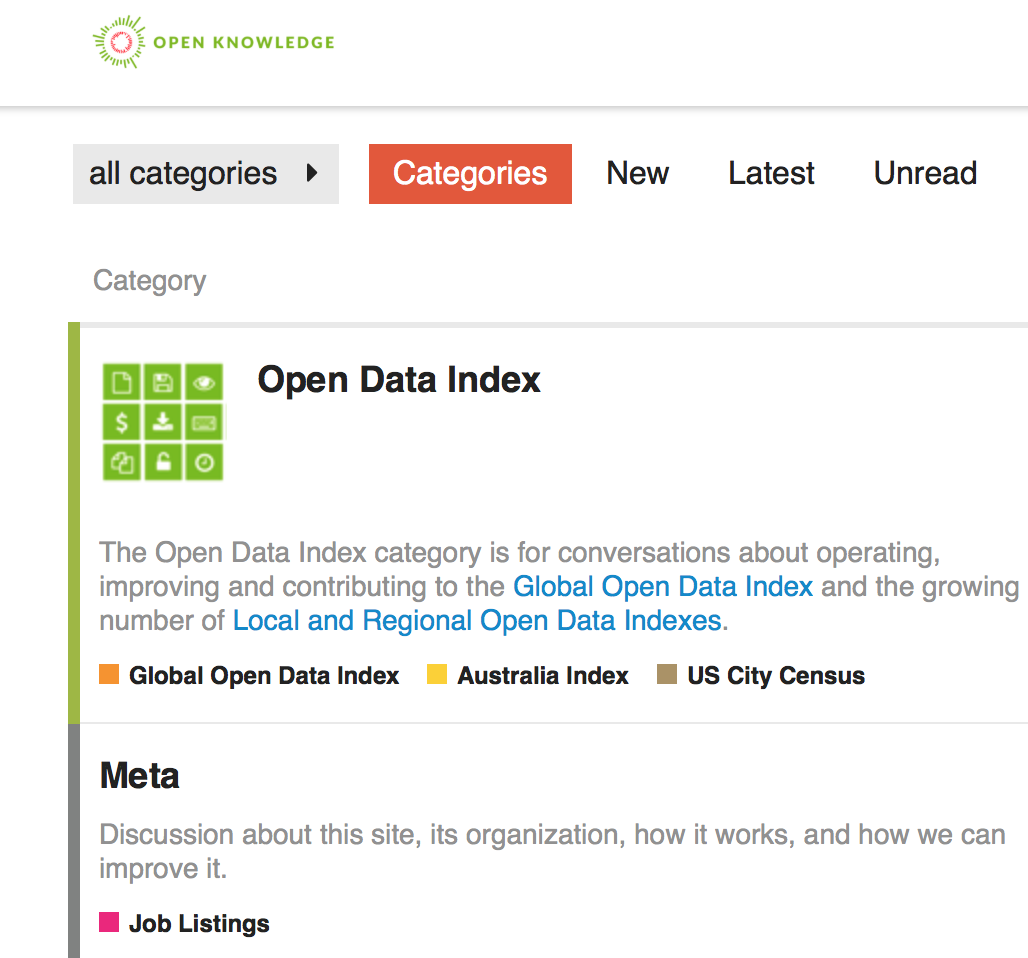Open the Open Data Index category heading
This screenshot has height=958, width=1028.
coord(399,380)
